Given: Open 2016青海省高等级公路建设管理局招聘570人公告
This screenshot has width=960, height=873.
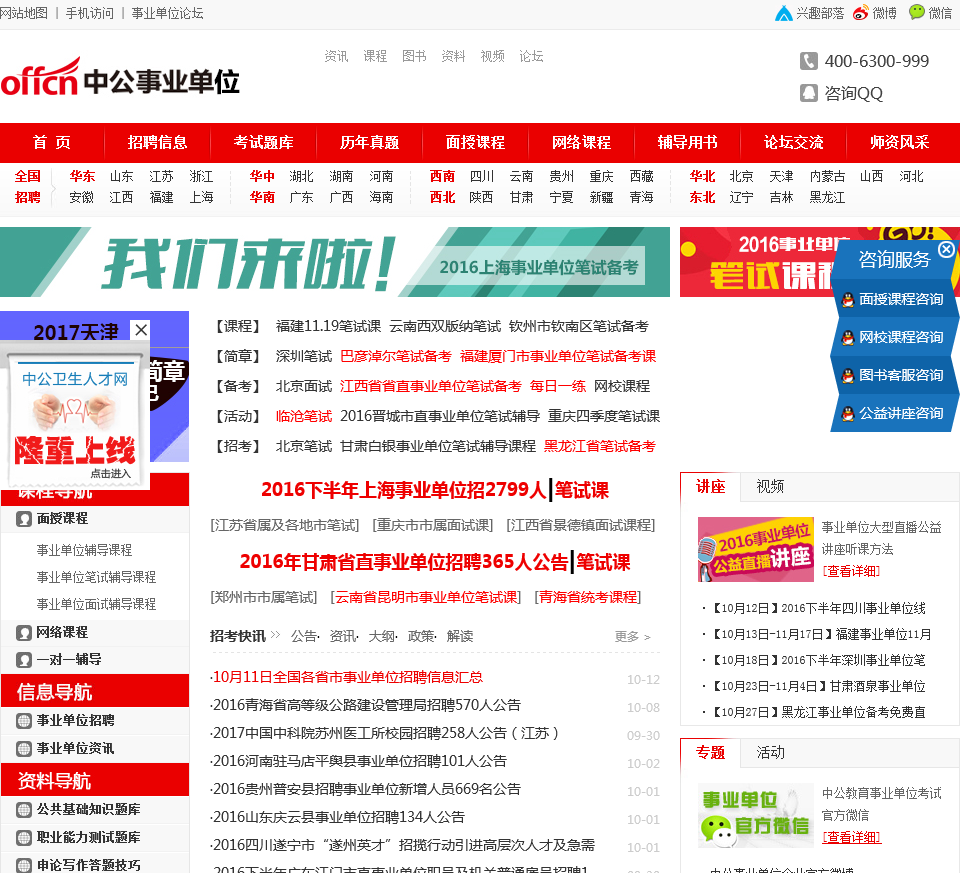Looking at the screenshot, I should [x=366, y=705].
